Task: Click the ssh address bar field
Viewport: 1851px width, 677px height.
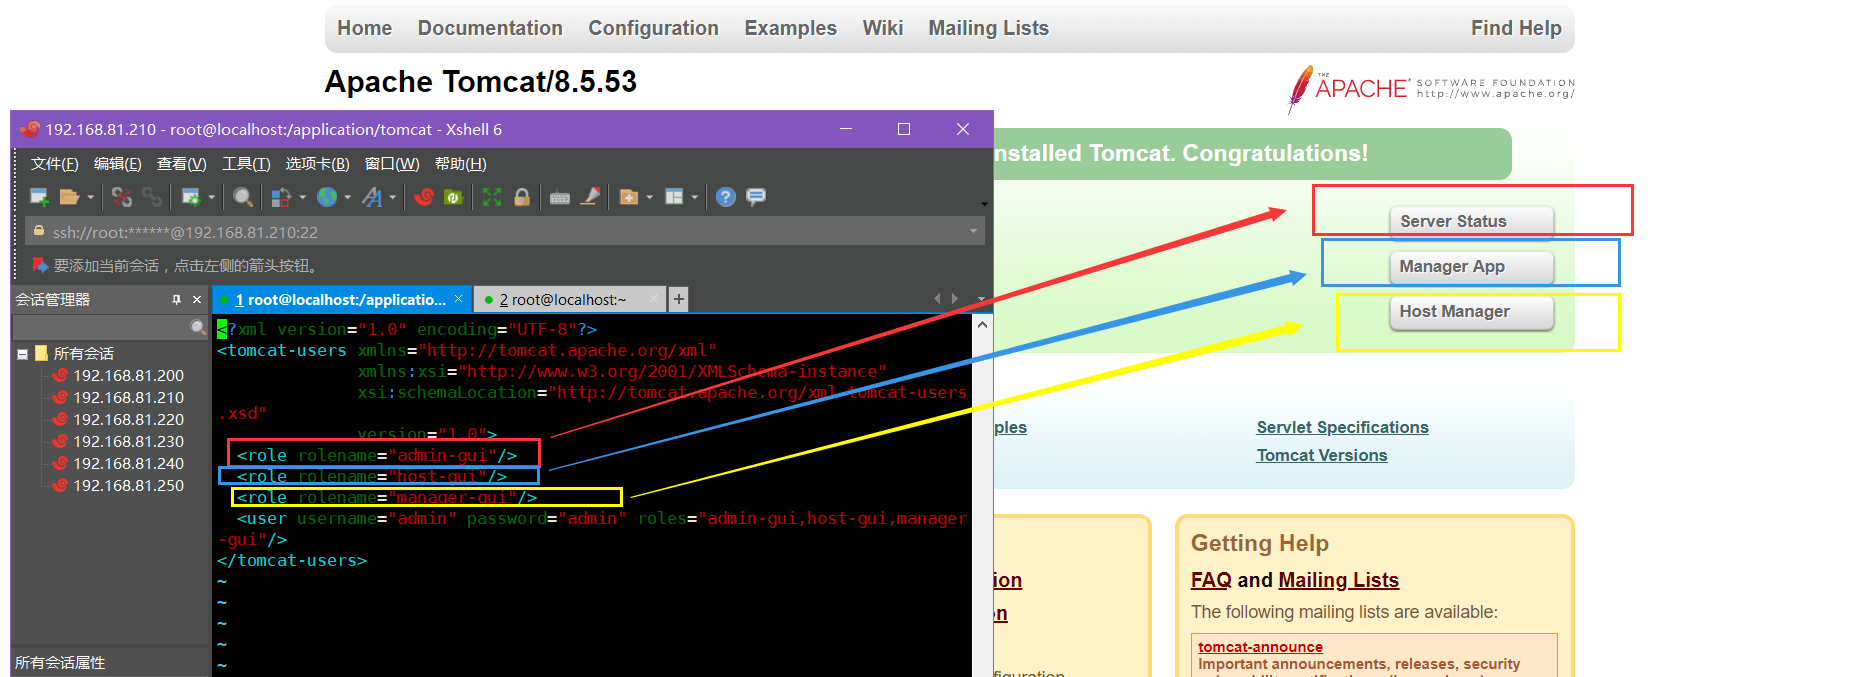Action: point(504,232)
